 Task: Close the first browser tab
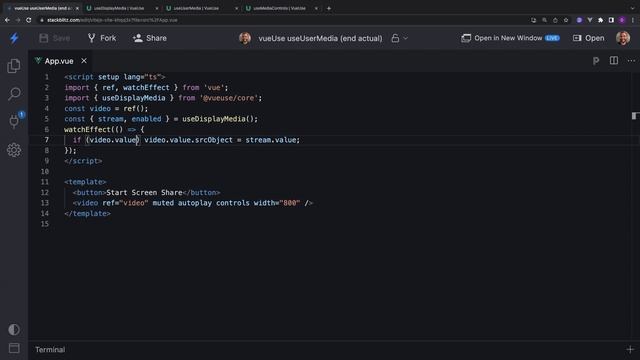77,8
